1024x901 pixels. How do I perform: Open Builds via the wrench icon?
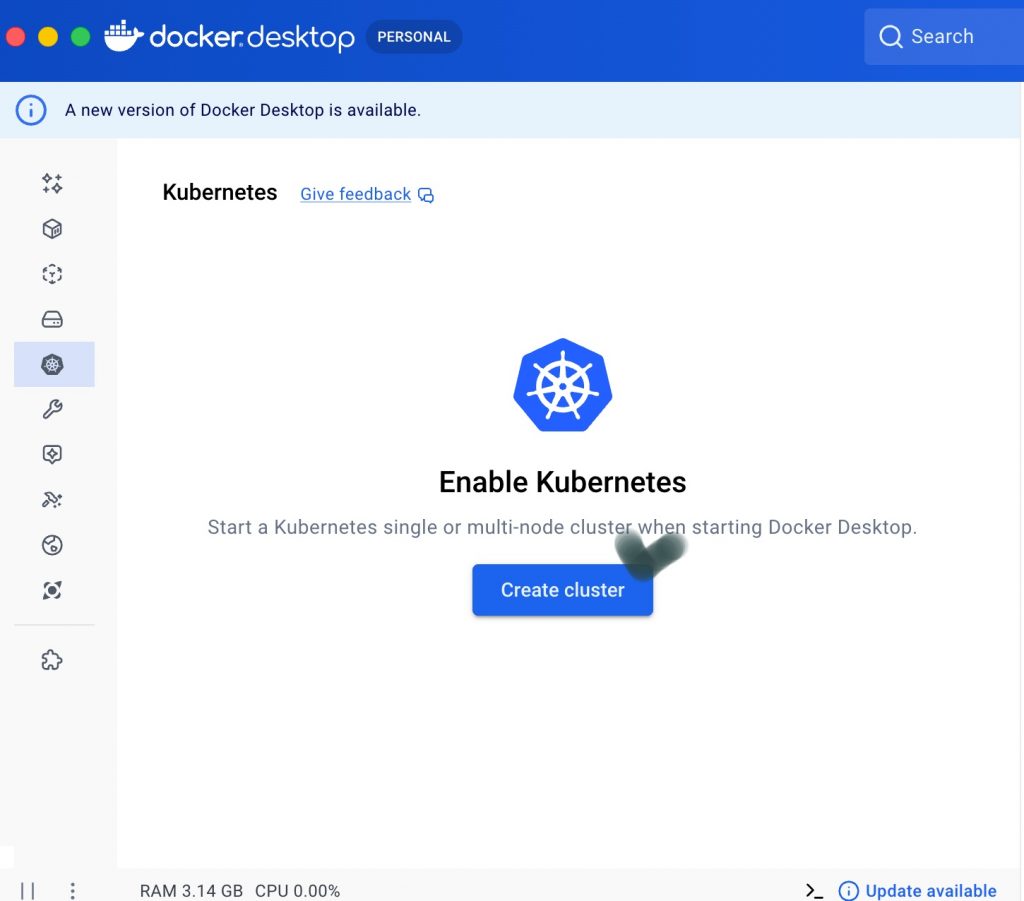[52, 409]
